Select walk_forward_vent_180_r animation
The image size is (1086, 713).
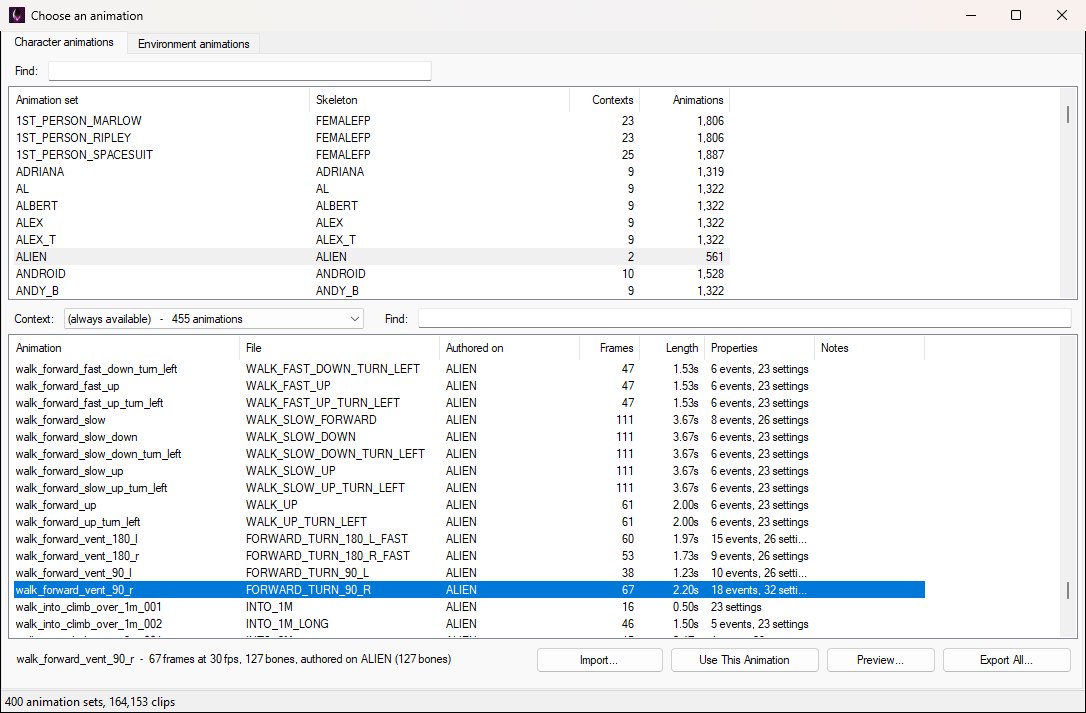point(469,556)
